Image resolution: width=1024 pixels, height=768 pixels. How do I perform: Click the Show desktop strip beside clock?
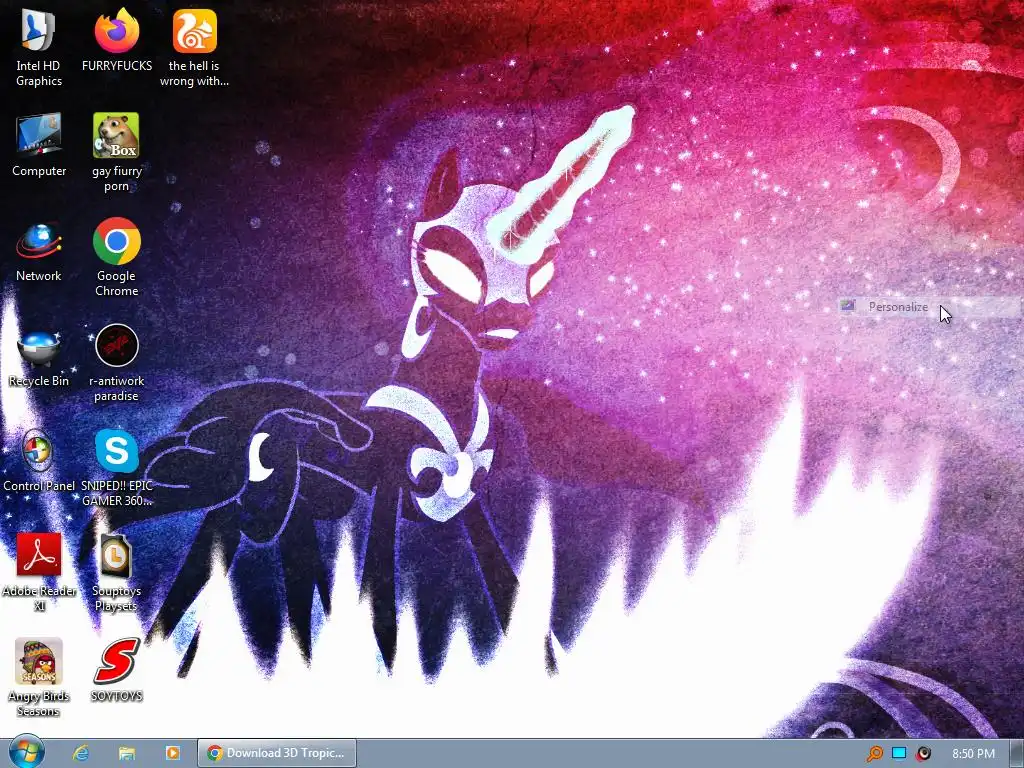pyautogui.click(x=1016, y=754)
